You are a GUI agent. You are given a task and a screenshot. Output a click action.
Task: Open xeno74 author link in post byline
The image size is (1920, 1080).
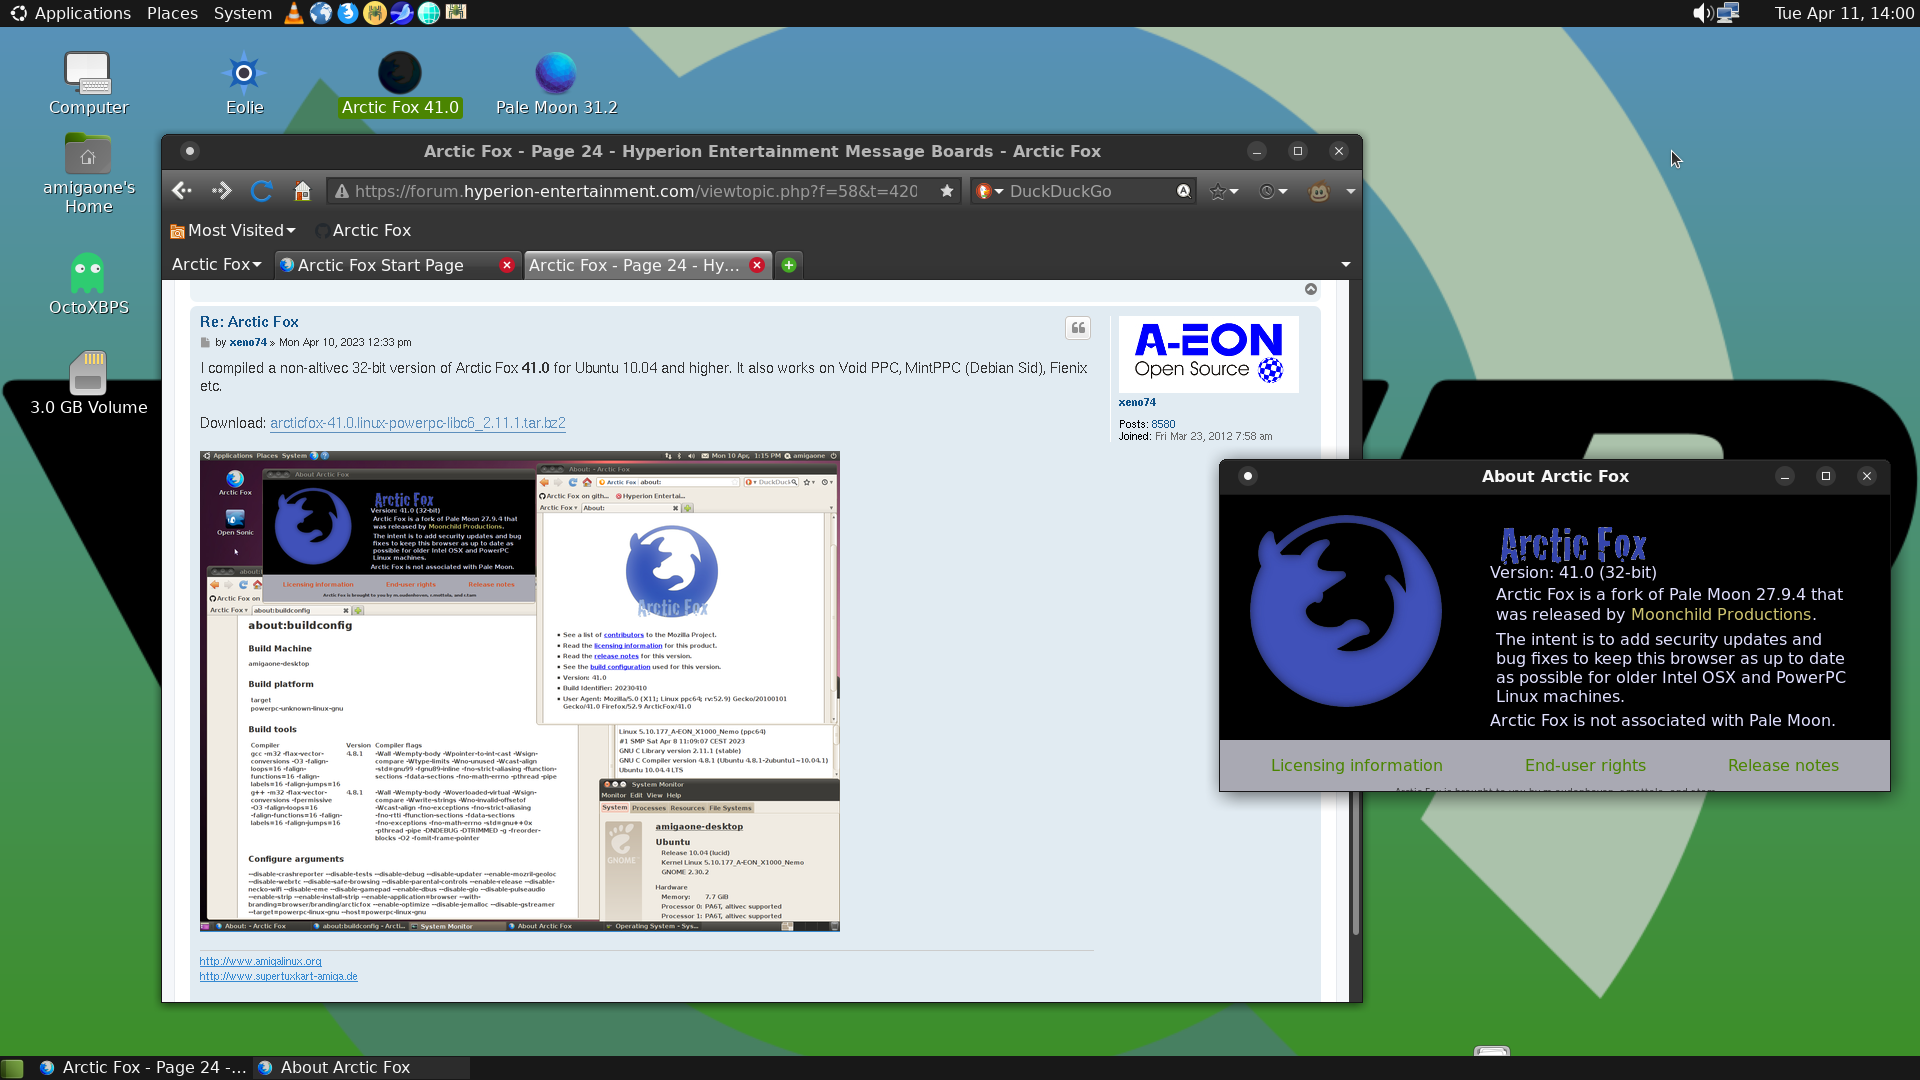tap(248, 342)
